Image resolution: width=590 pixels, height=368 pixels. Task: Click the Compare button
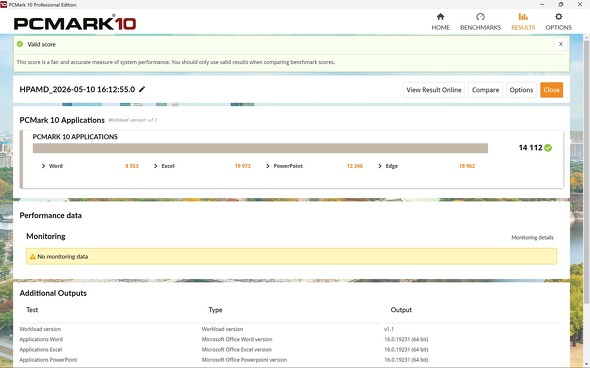[485, 90]
